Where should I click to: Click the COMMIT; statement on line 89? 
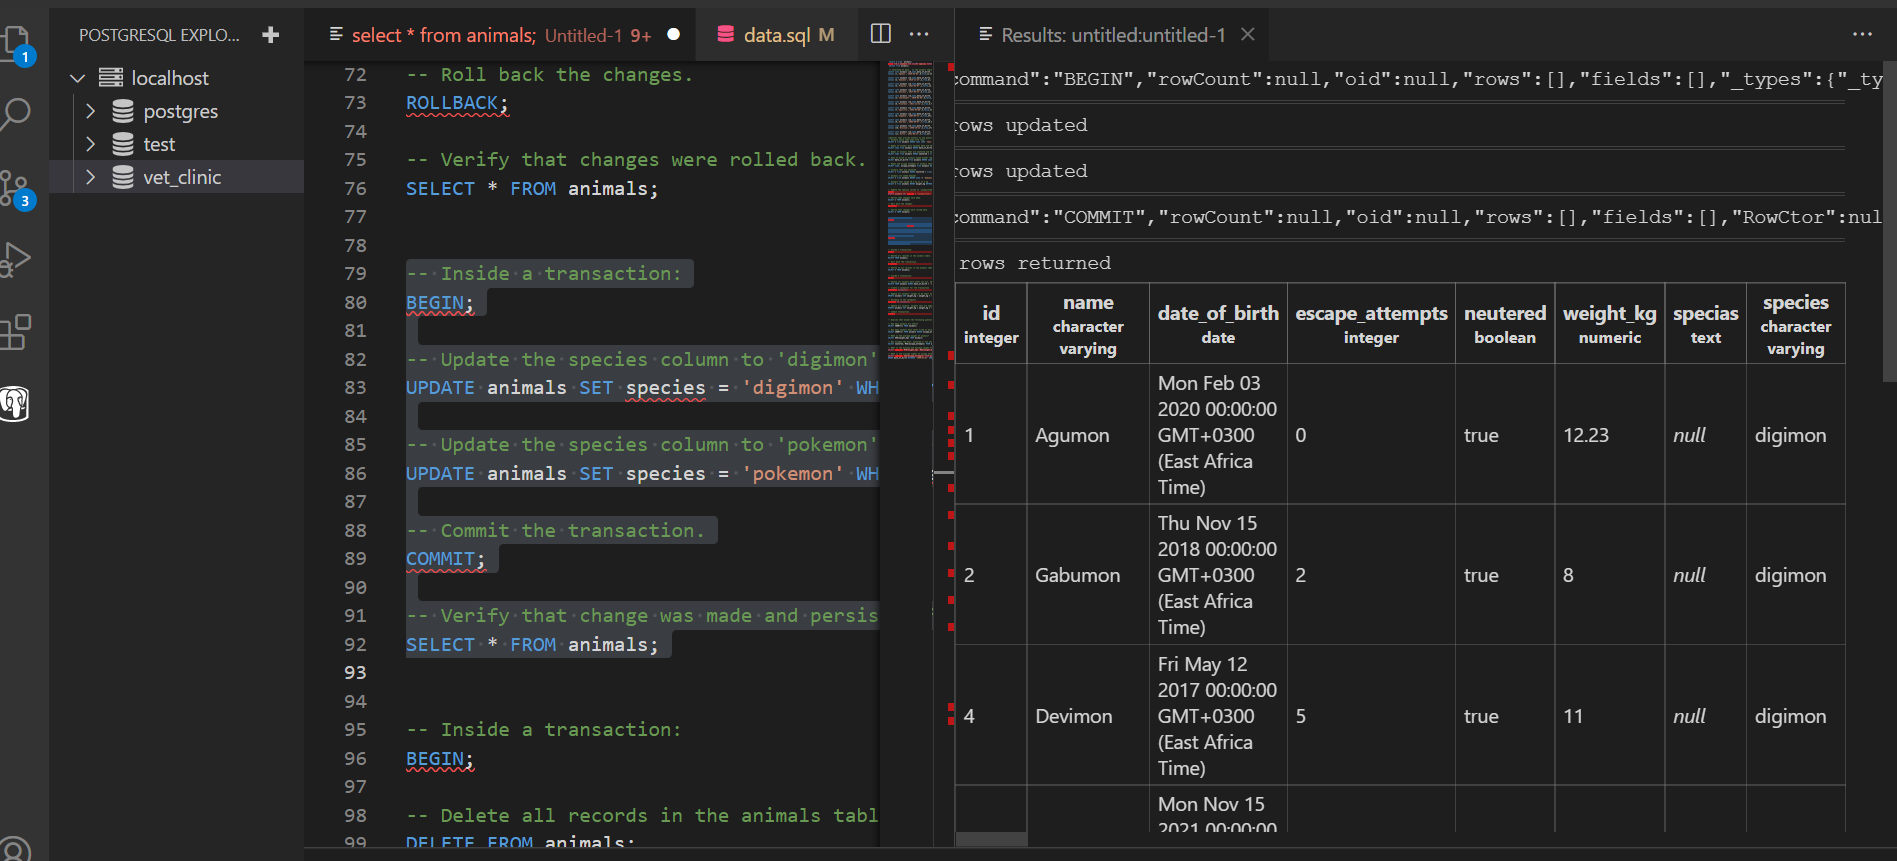point(445,559)
